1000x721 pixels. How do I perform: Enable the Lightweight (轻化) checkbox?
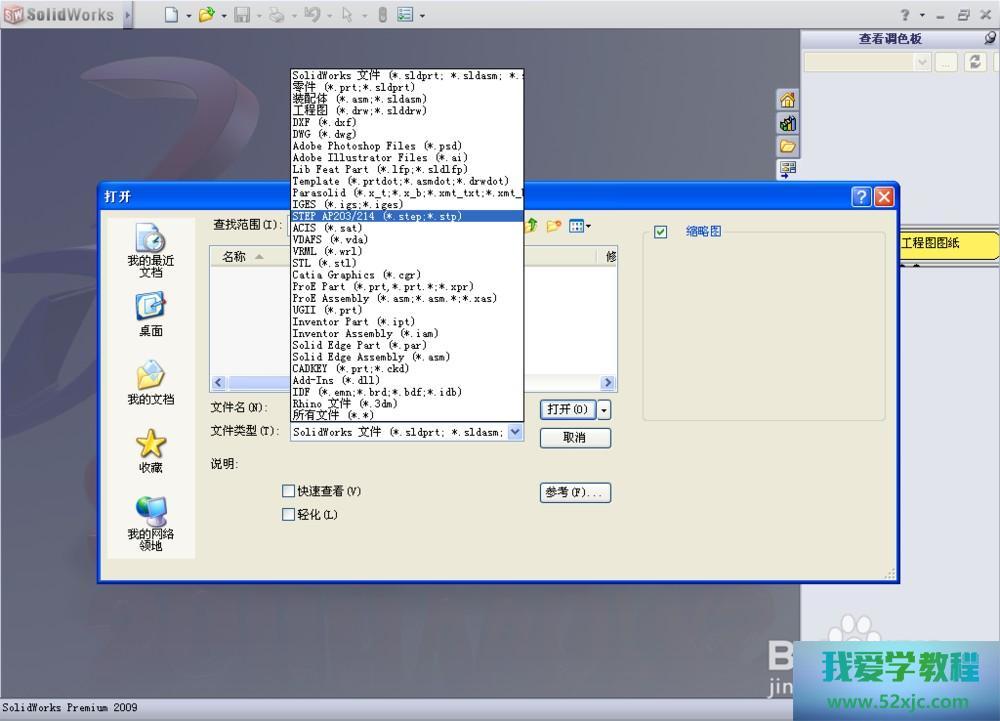pyautogui.click(x=289, y=515)
